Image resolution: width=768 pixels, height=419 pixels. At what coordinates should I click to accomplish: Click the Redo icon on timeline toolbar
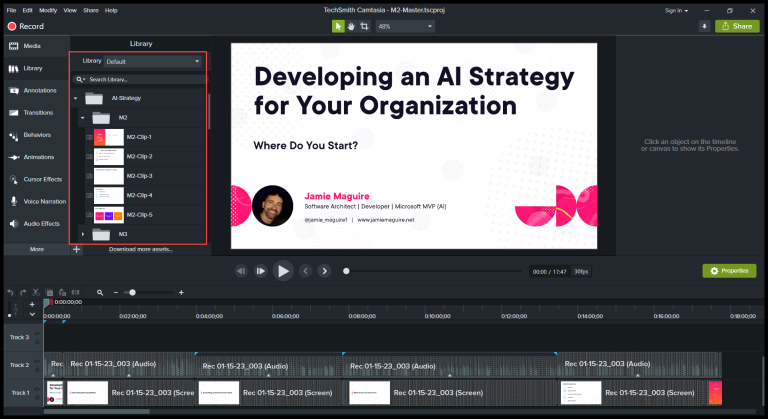pos(23,293)
